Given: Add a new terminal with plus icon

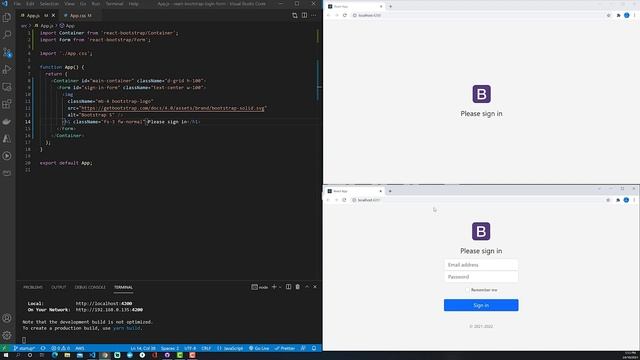Looking at the screenshot, I should [274, 287].
